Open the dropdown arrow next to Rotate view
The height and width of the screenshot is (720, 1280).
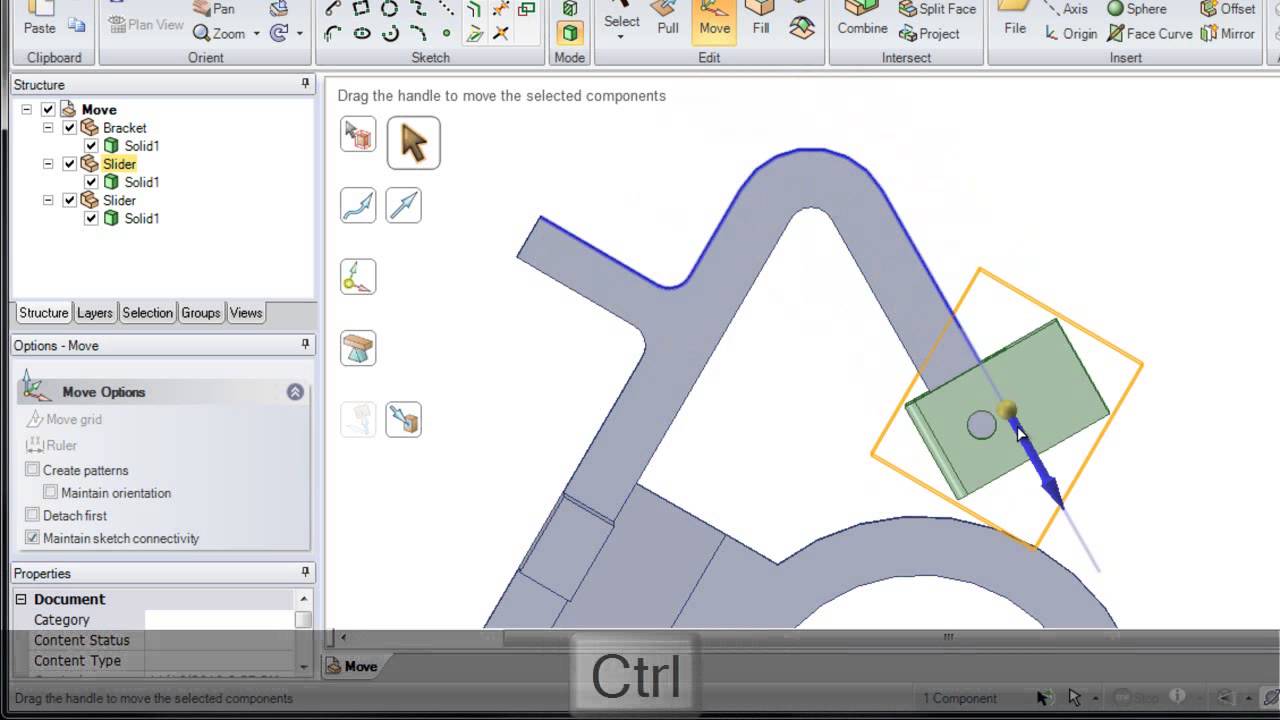(x=299, y=33)
